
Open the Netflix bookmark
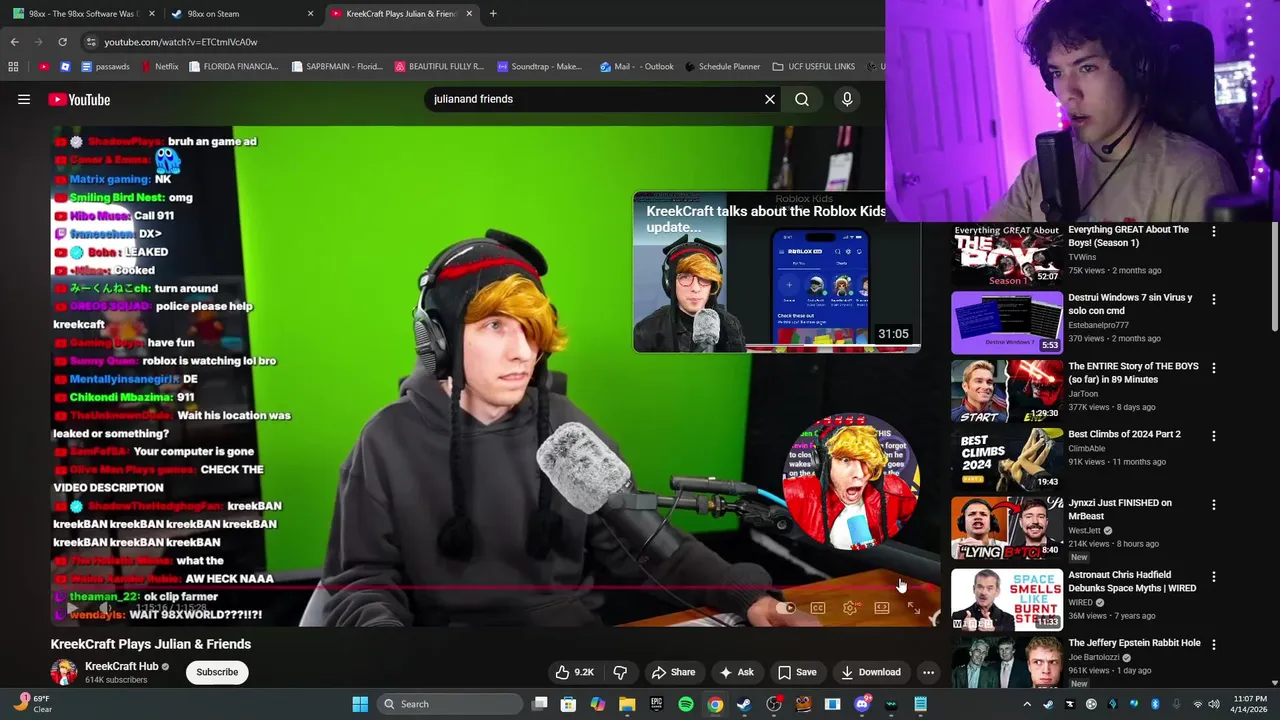pos(160,67)
